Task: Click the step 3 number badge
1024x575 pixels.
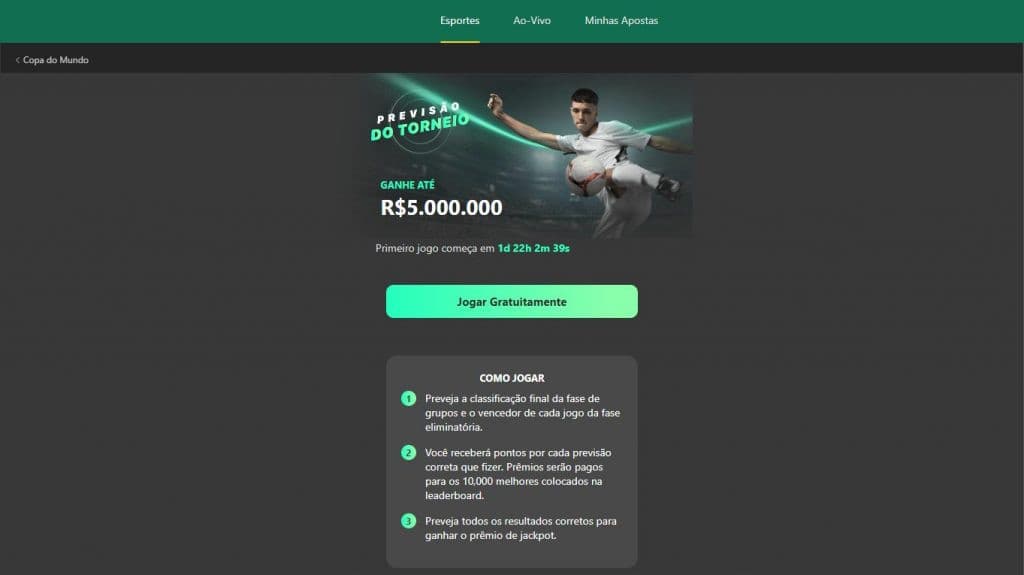Action: click(x=408, y=521)
